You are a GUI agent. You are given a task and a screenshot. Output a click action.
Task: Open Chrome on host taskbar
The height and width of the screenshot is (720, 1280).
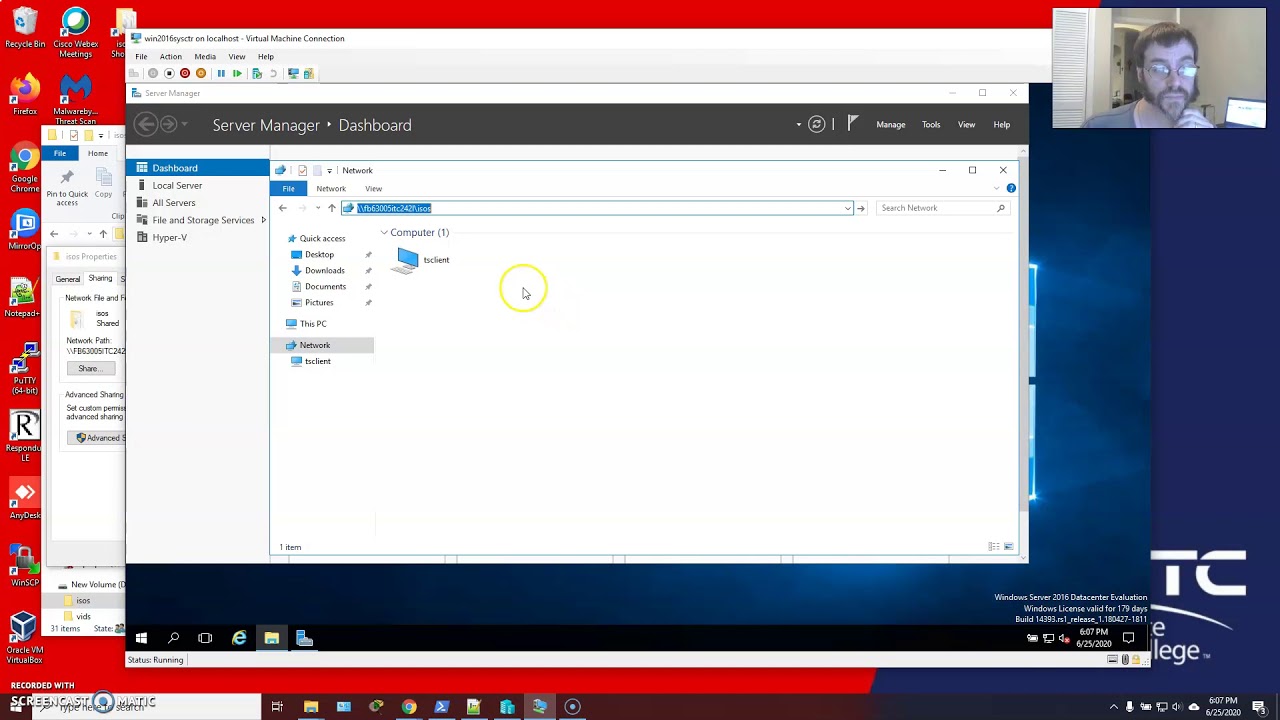(x=409, y=707)
